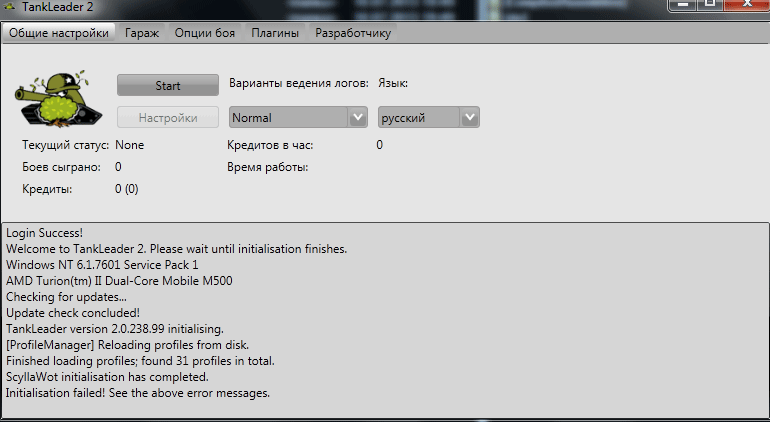Switch to the Плагины tab
Image resolution: width=770 pixels, height=422 pixels.
[x=275, y=33]
